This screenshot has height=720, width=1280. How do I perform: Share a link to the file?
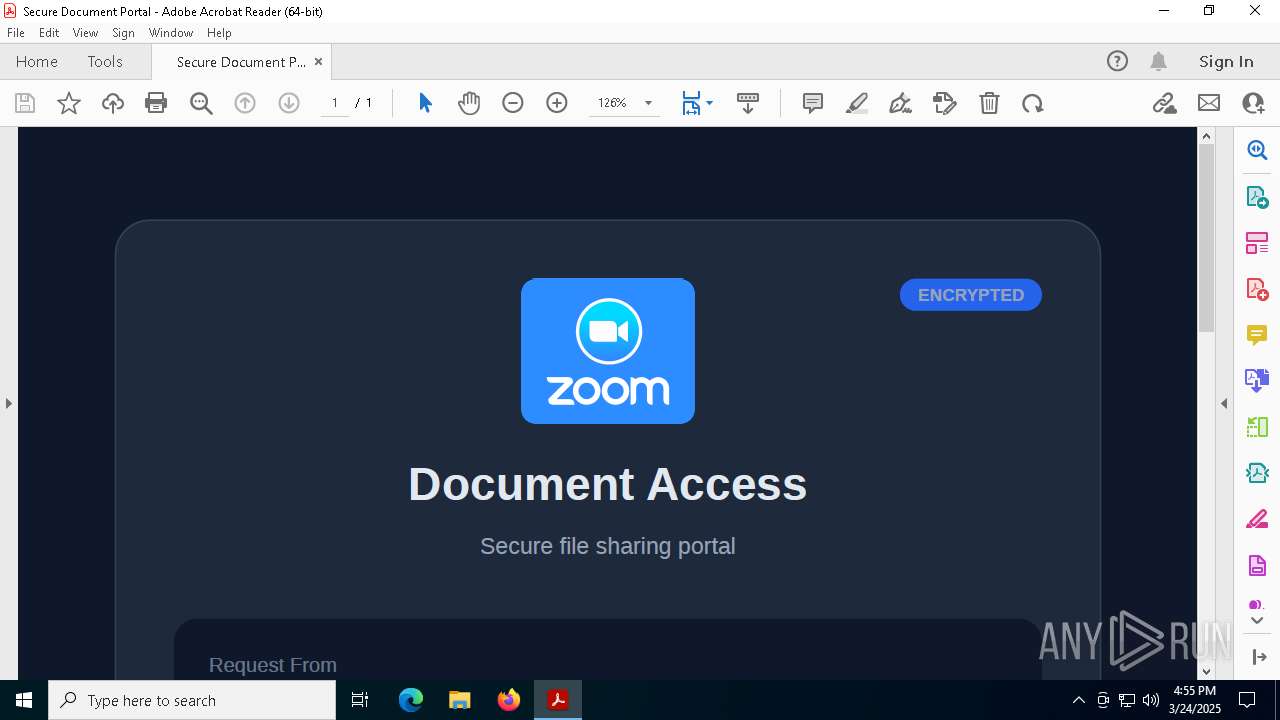tap(1164, 103)
